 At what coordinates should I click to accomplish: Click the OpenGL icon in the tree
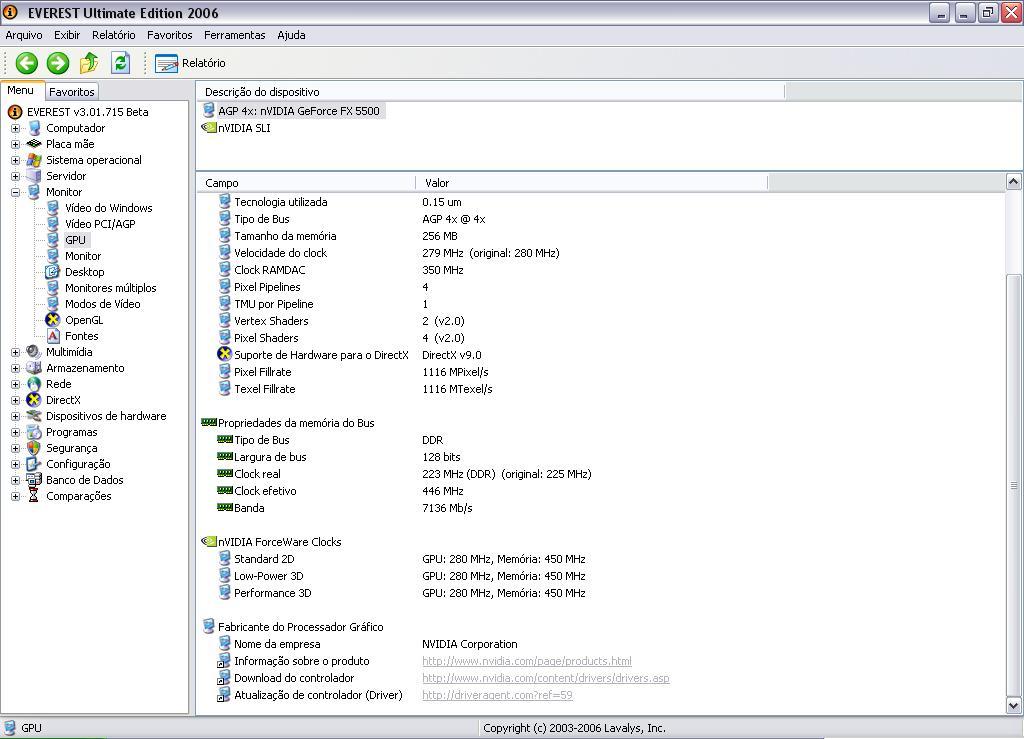[53, 320]
